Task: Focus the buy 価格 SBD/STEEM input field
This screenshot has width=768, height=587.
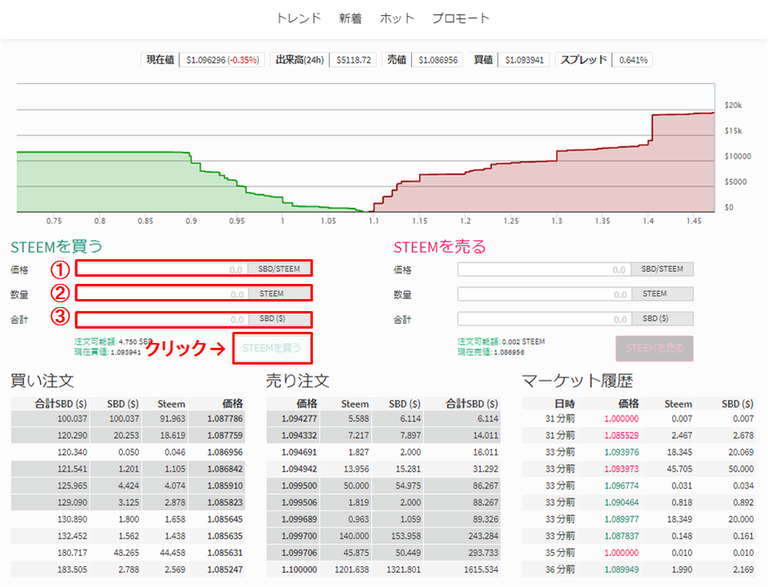Action: (x=160, y=268)
